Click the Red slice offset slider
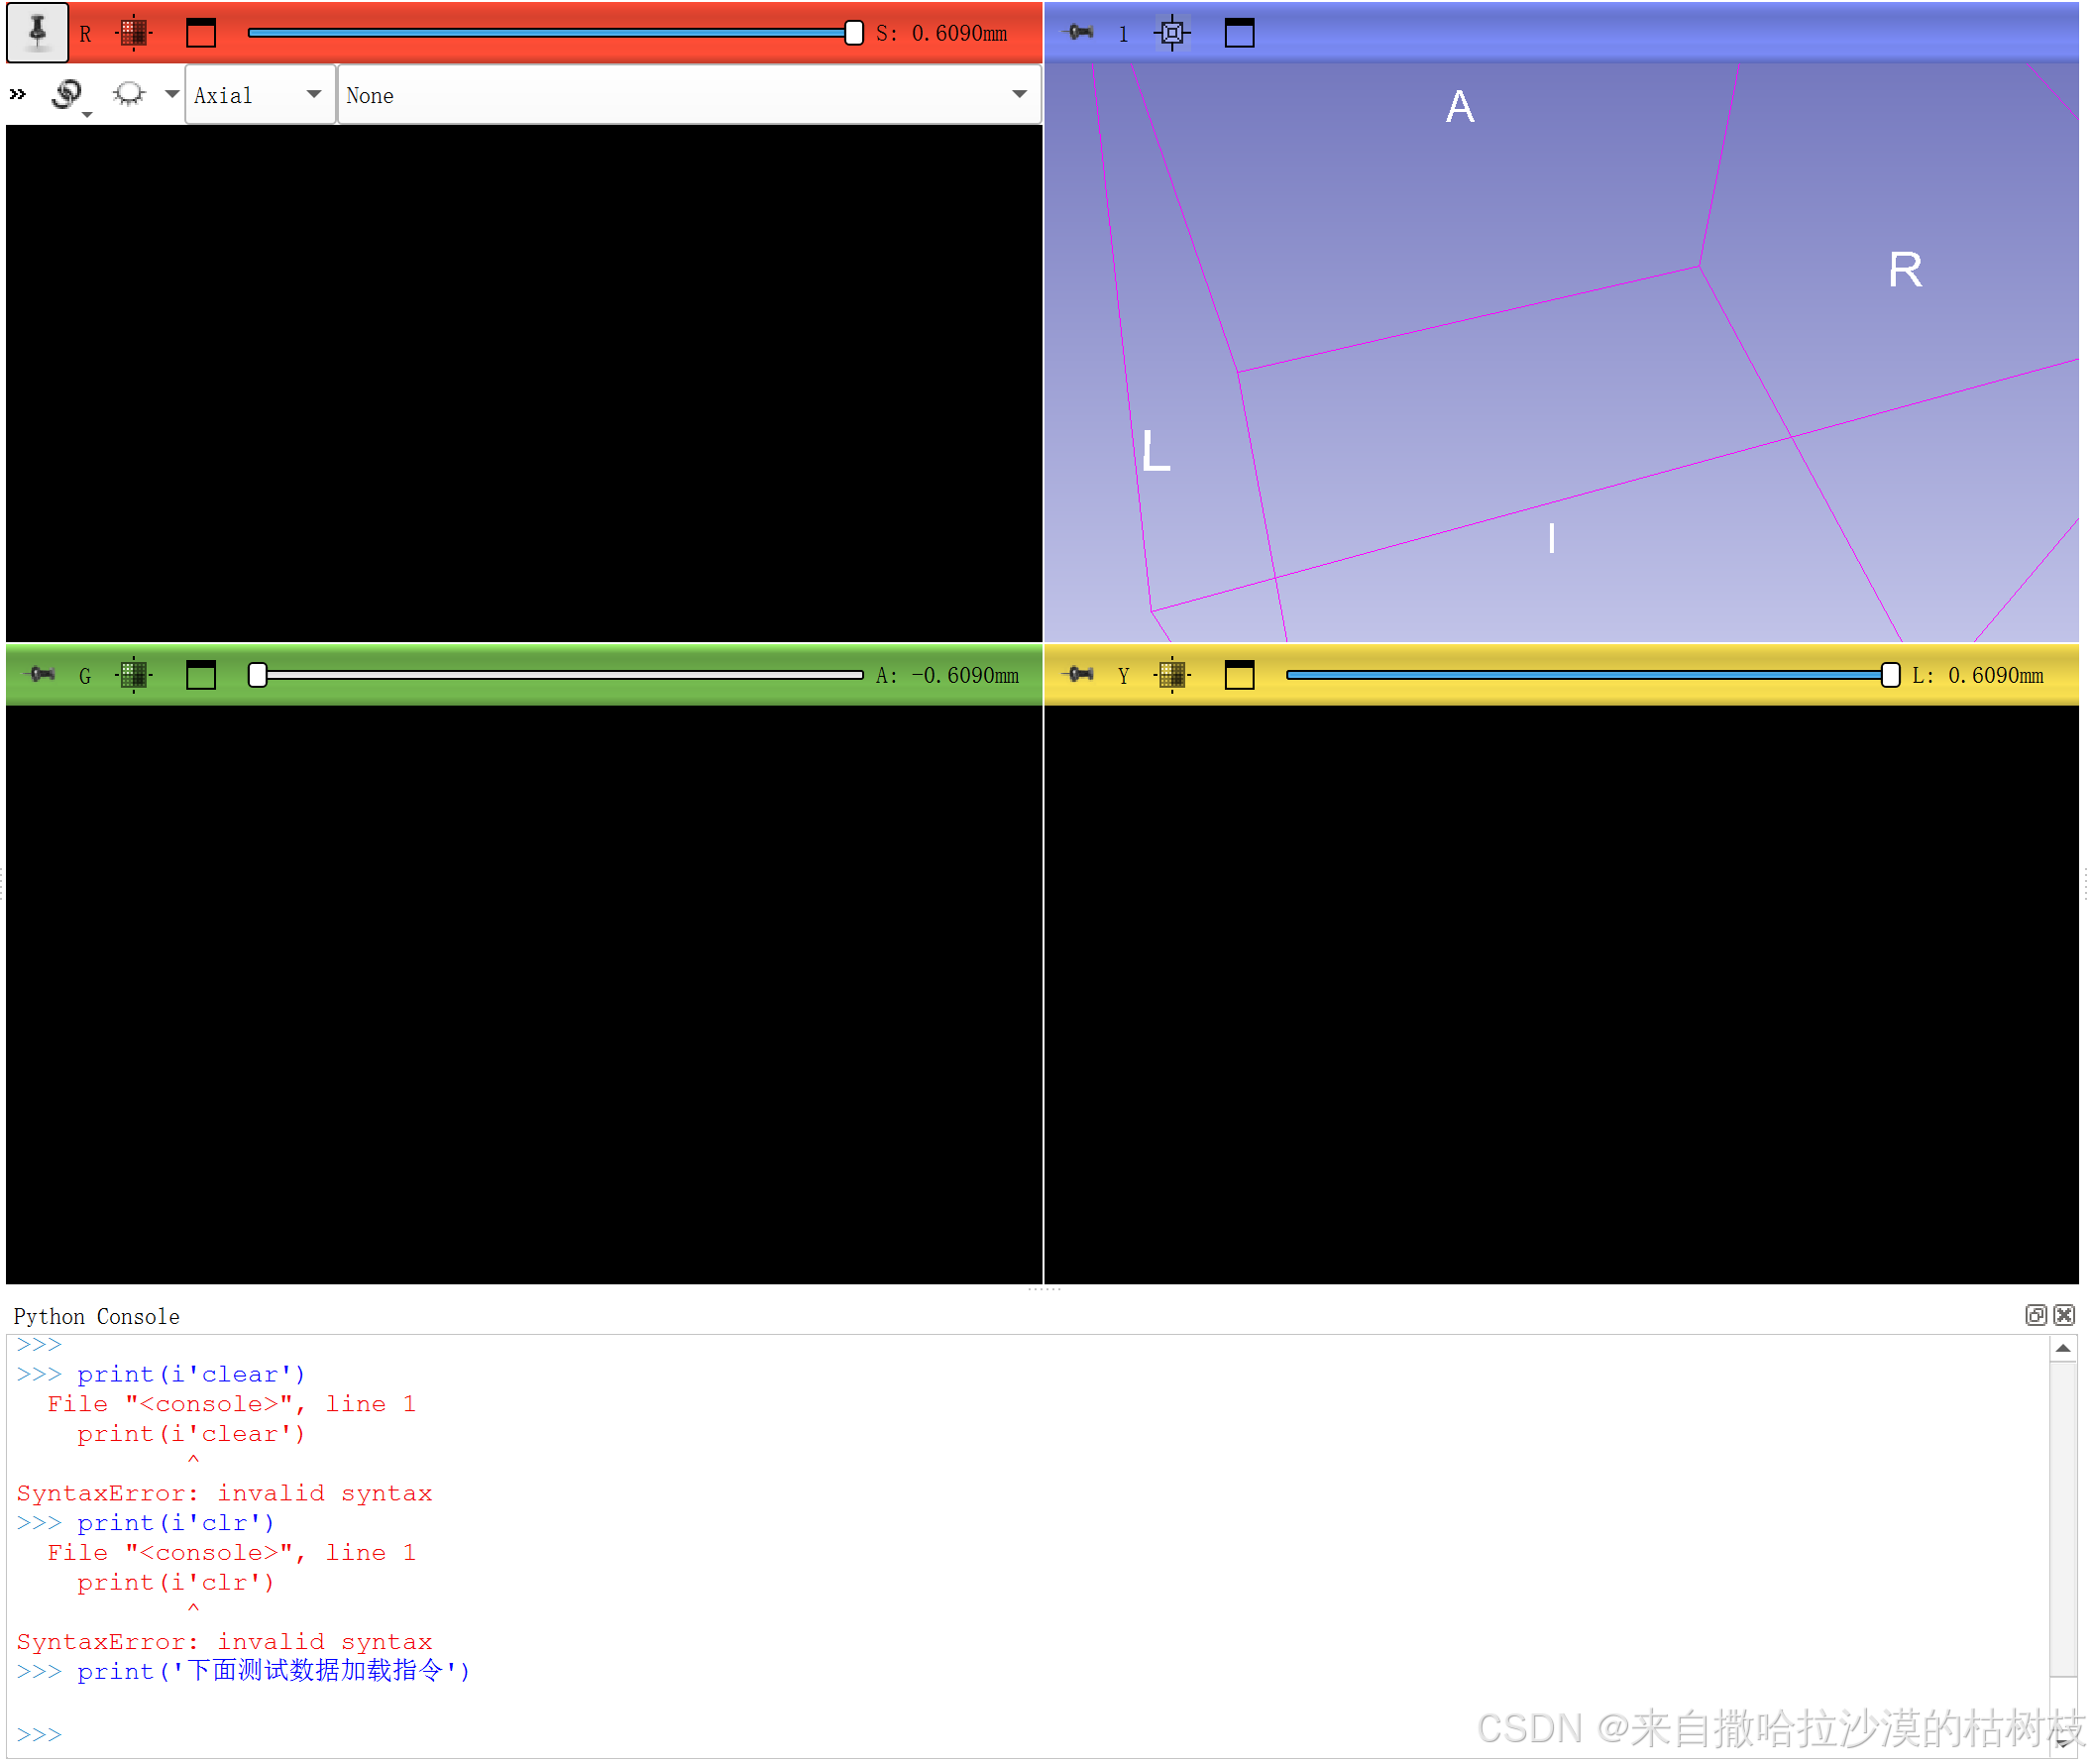The width and height of the screenshot is (2091, 1764). pyautogui.click(x=550, y=33)
